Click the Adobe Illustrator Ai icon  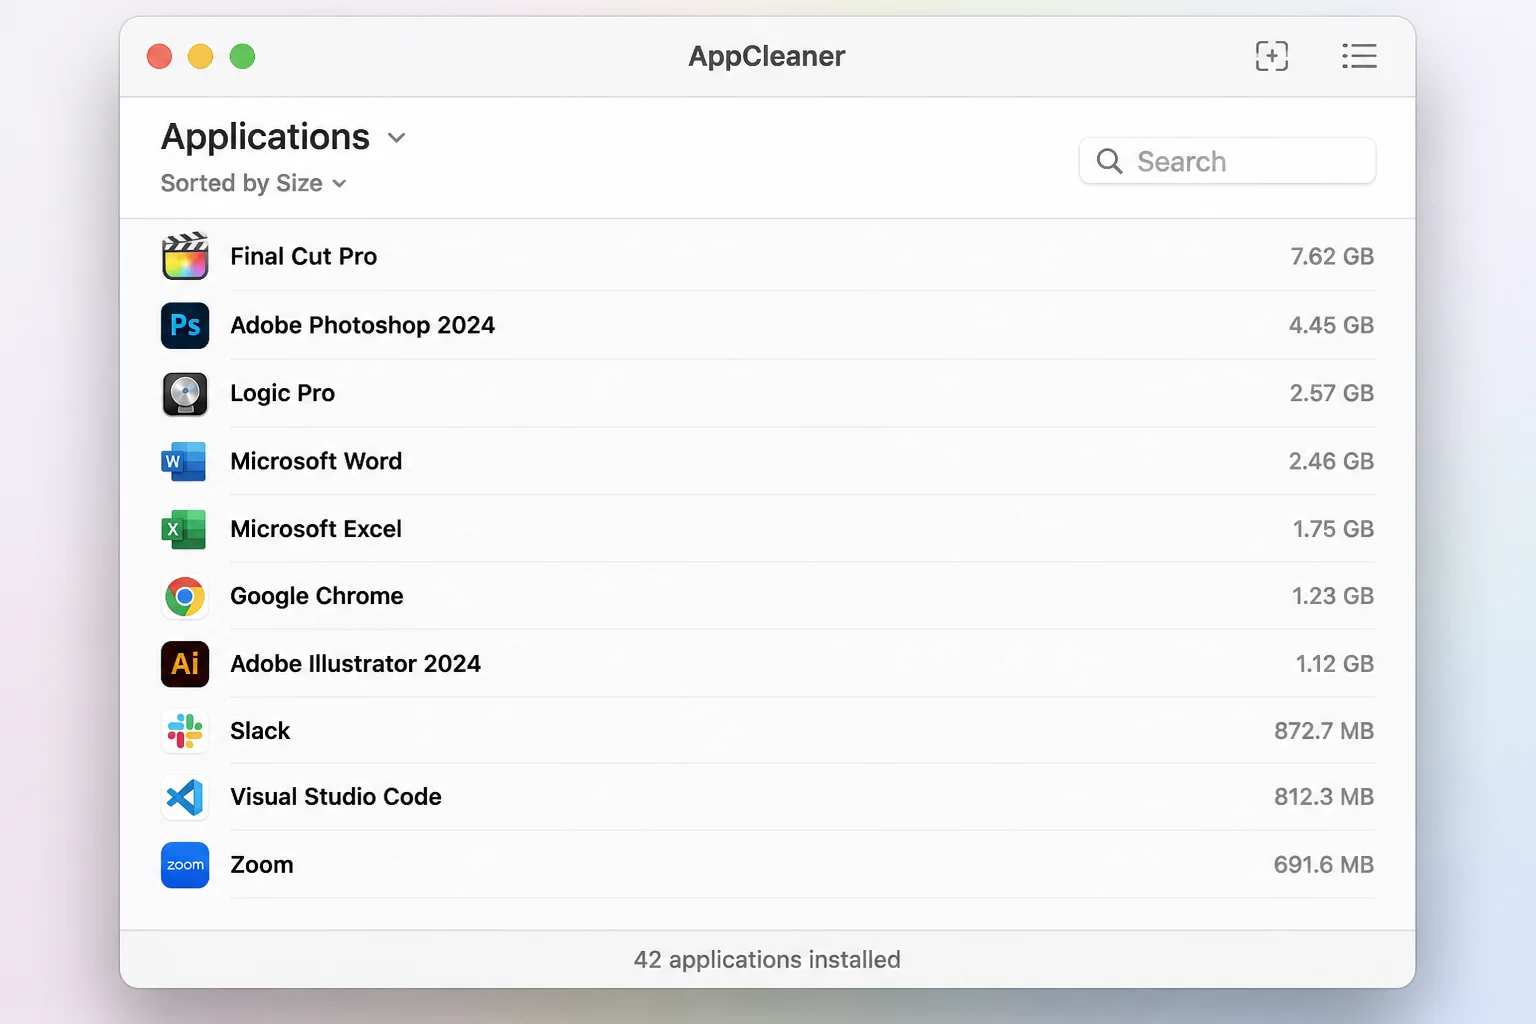coord(185,664)
